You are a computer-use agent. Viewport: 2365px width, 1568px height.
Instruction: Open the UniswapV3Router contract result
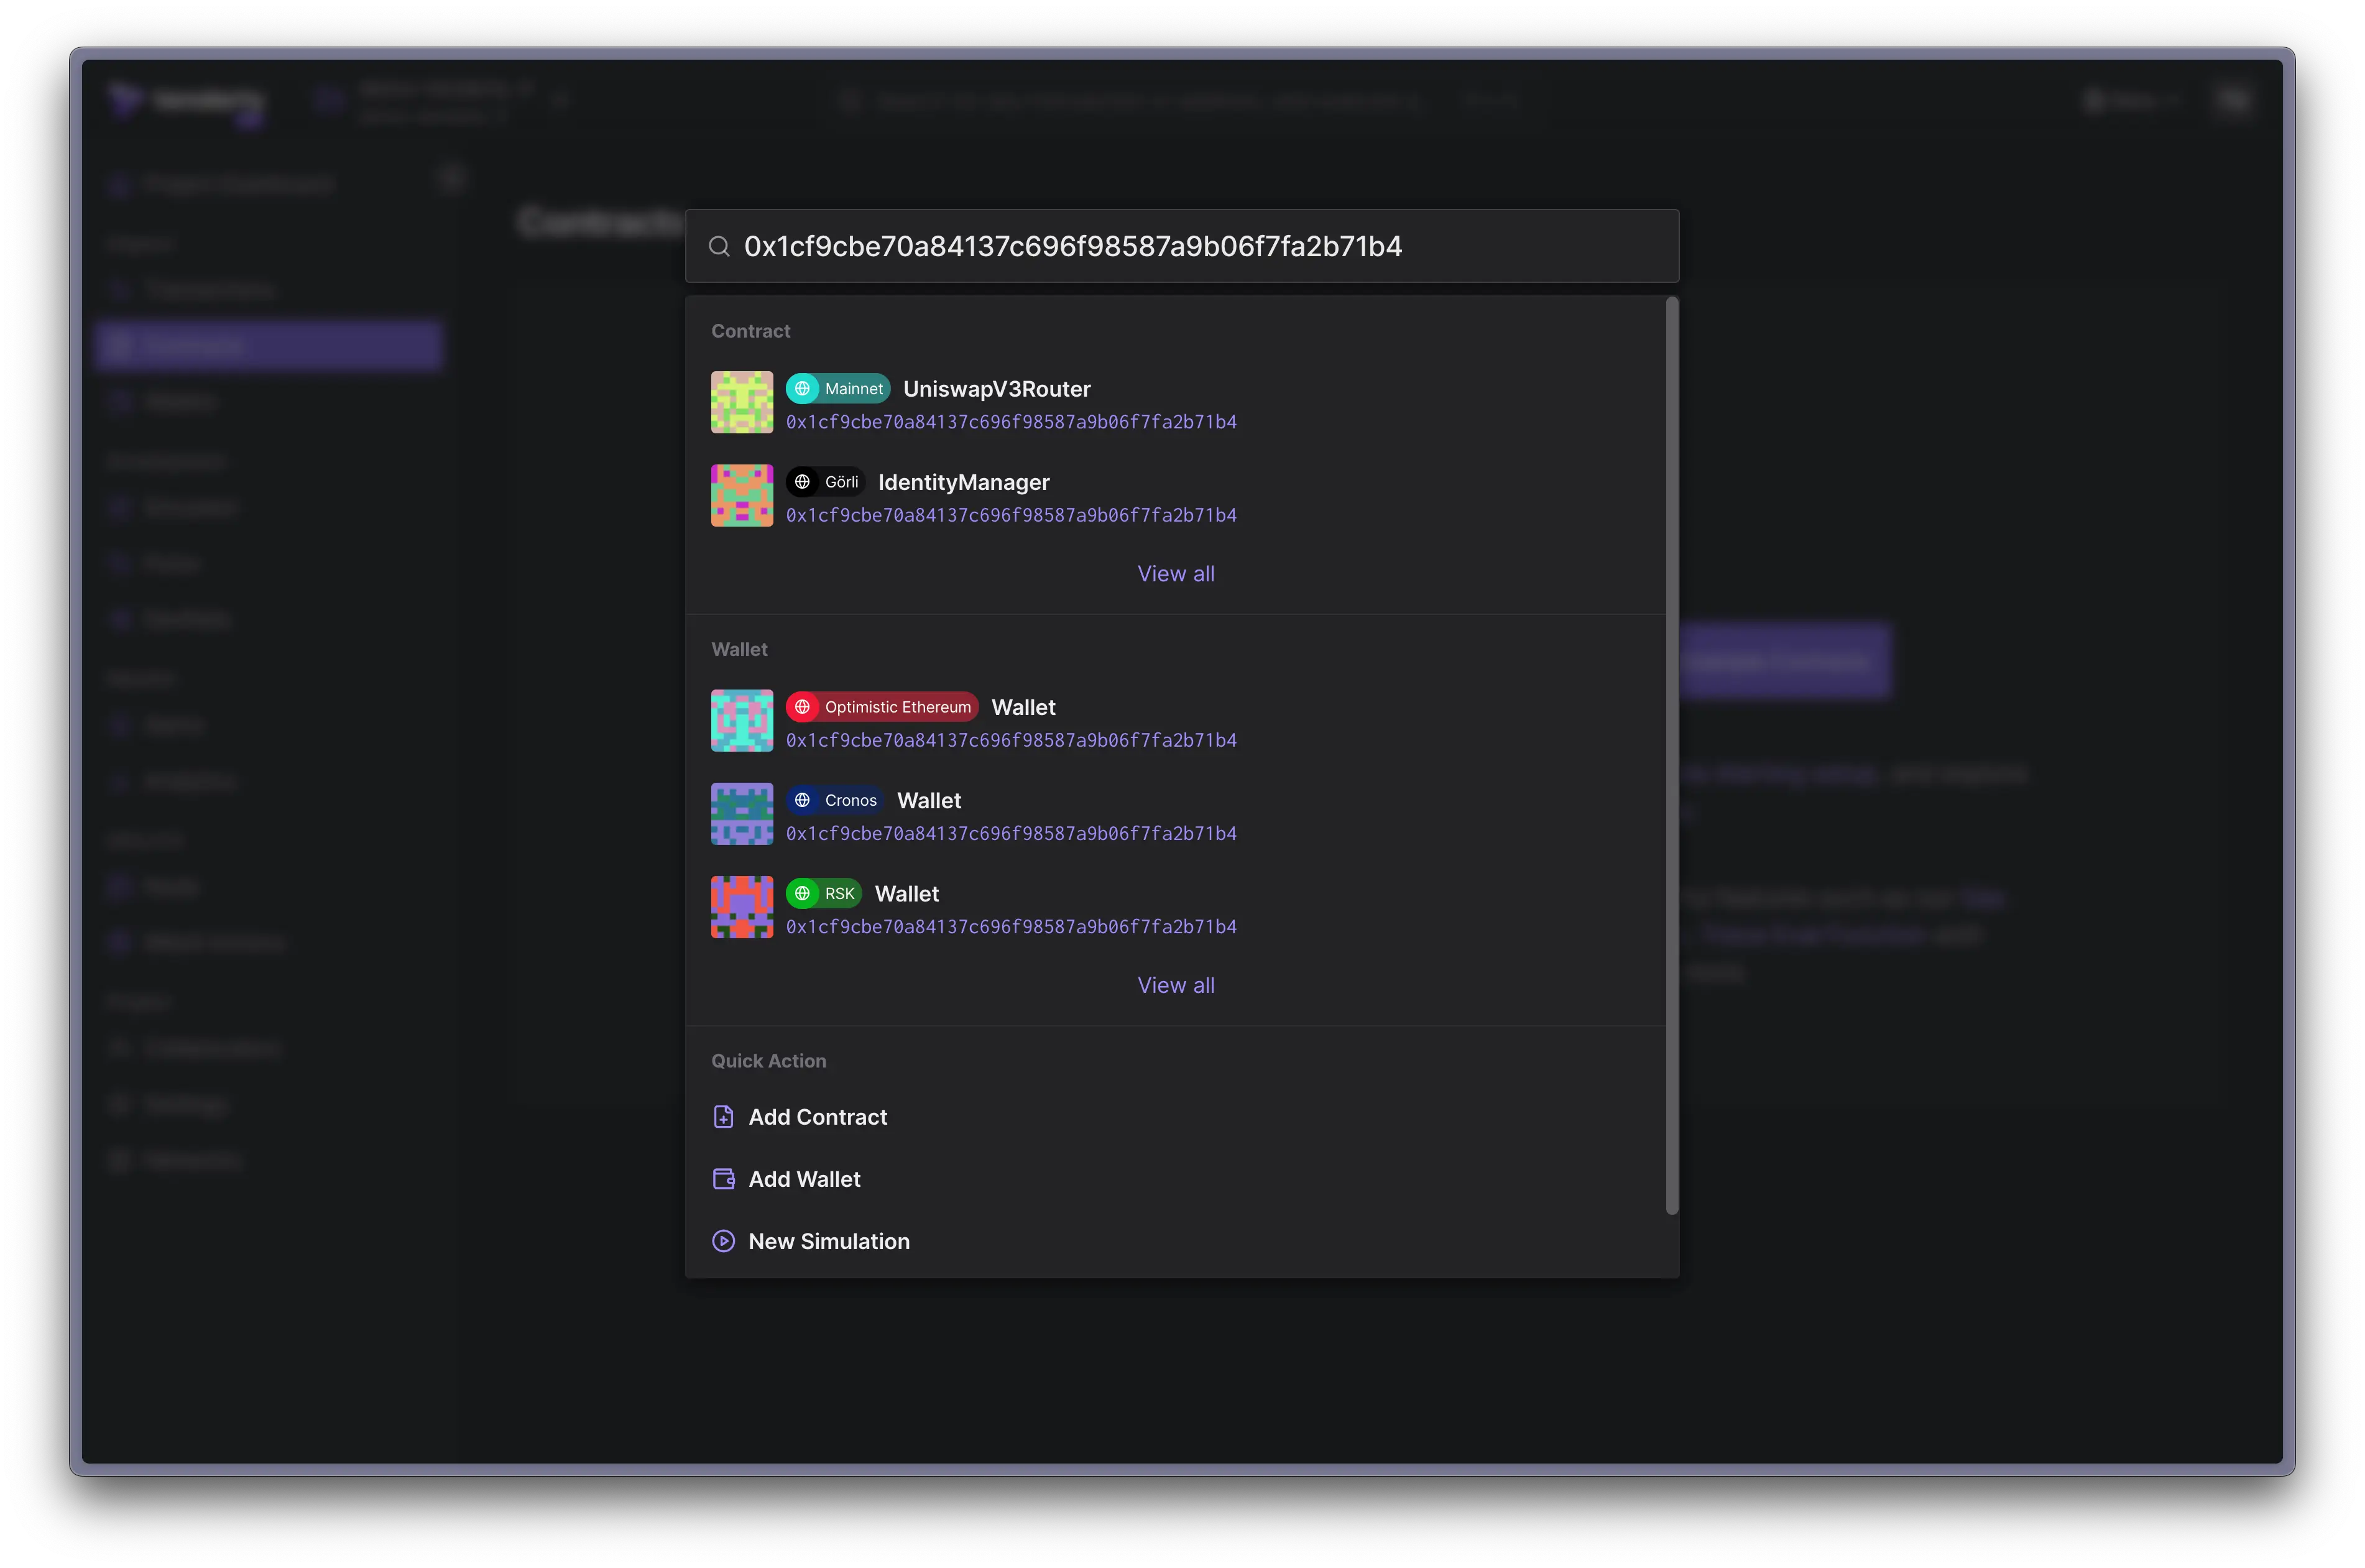[1175, 402]
